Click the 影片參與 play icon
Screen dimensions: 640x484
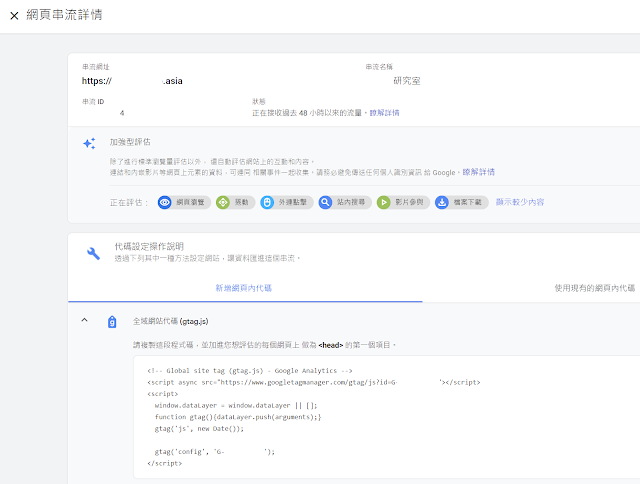[x=383, y=202]
